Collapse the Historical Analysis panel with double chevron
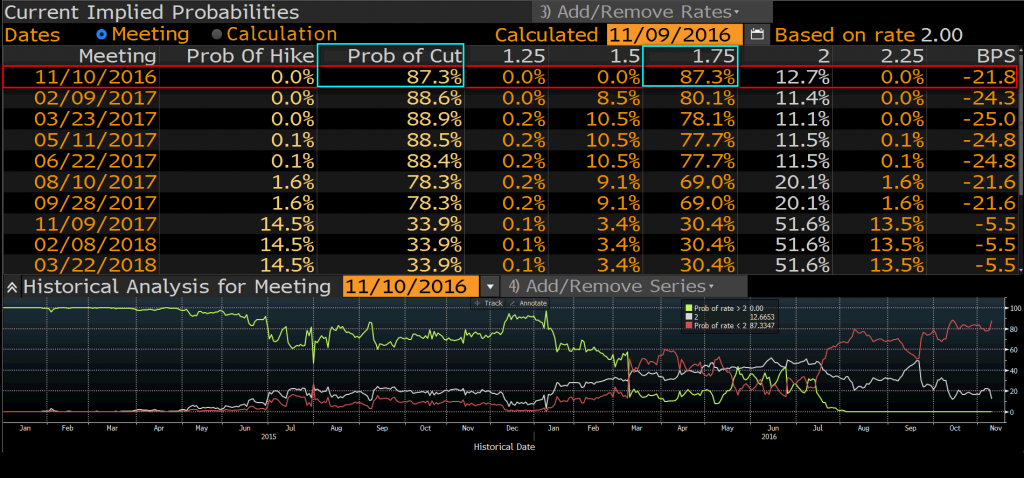1024x478 pixels. 12,287
